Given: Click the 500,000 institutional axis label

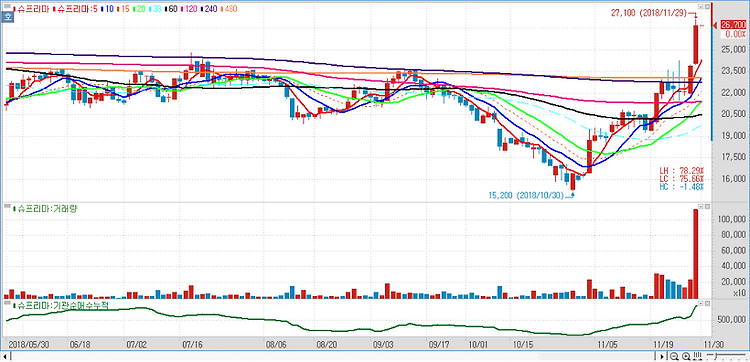Looking at the screenshot, I should click(x=731, y=319).
